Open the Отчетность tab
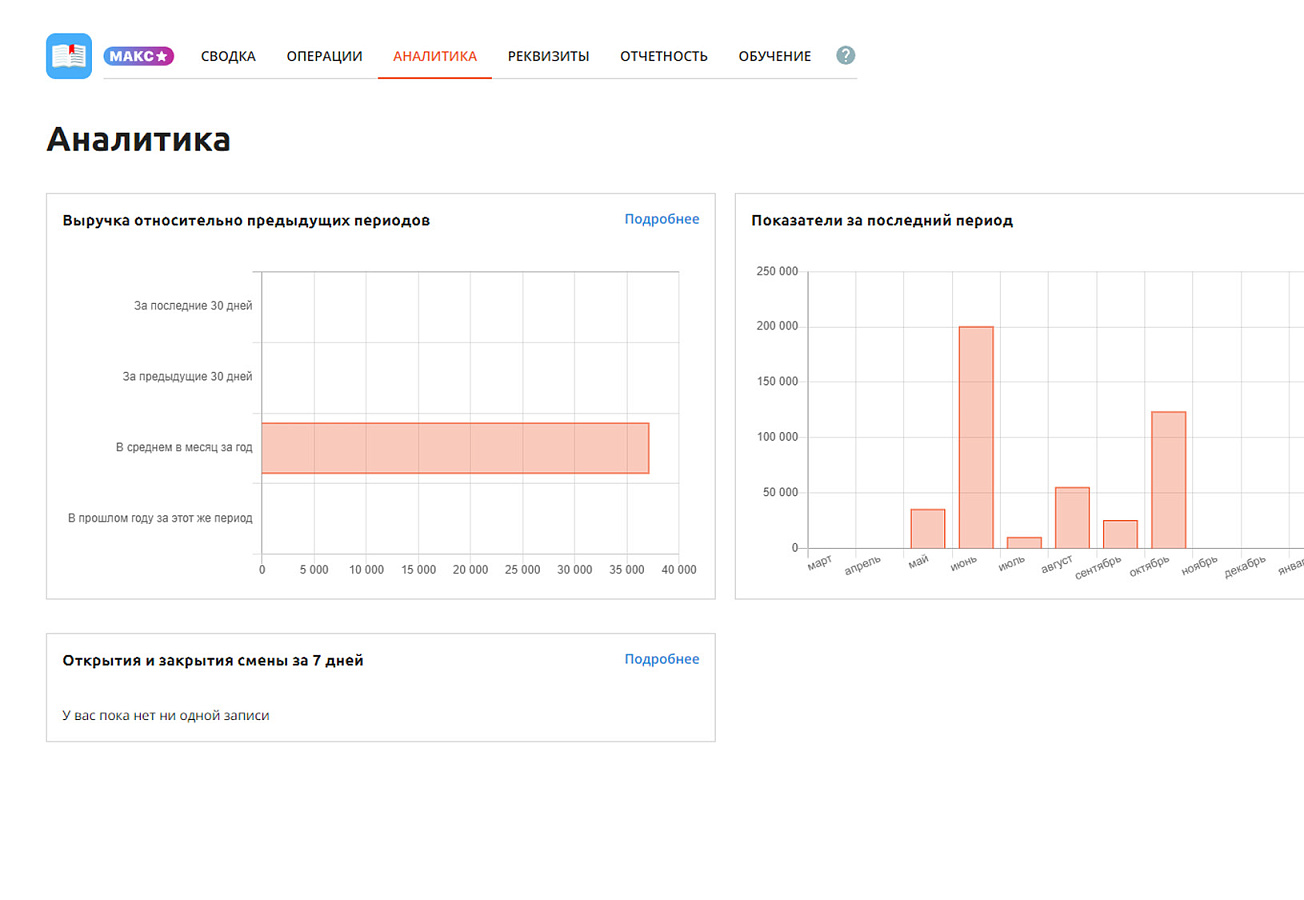1304x900 pixels. (x=664, y=56)
